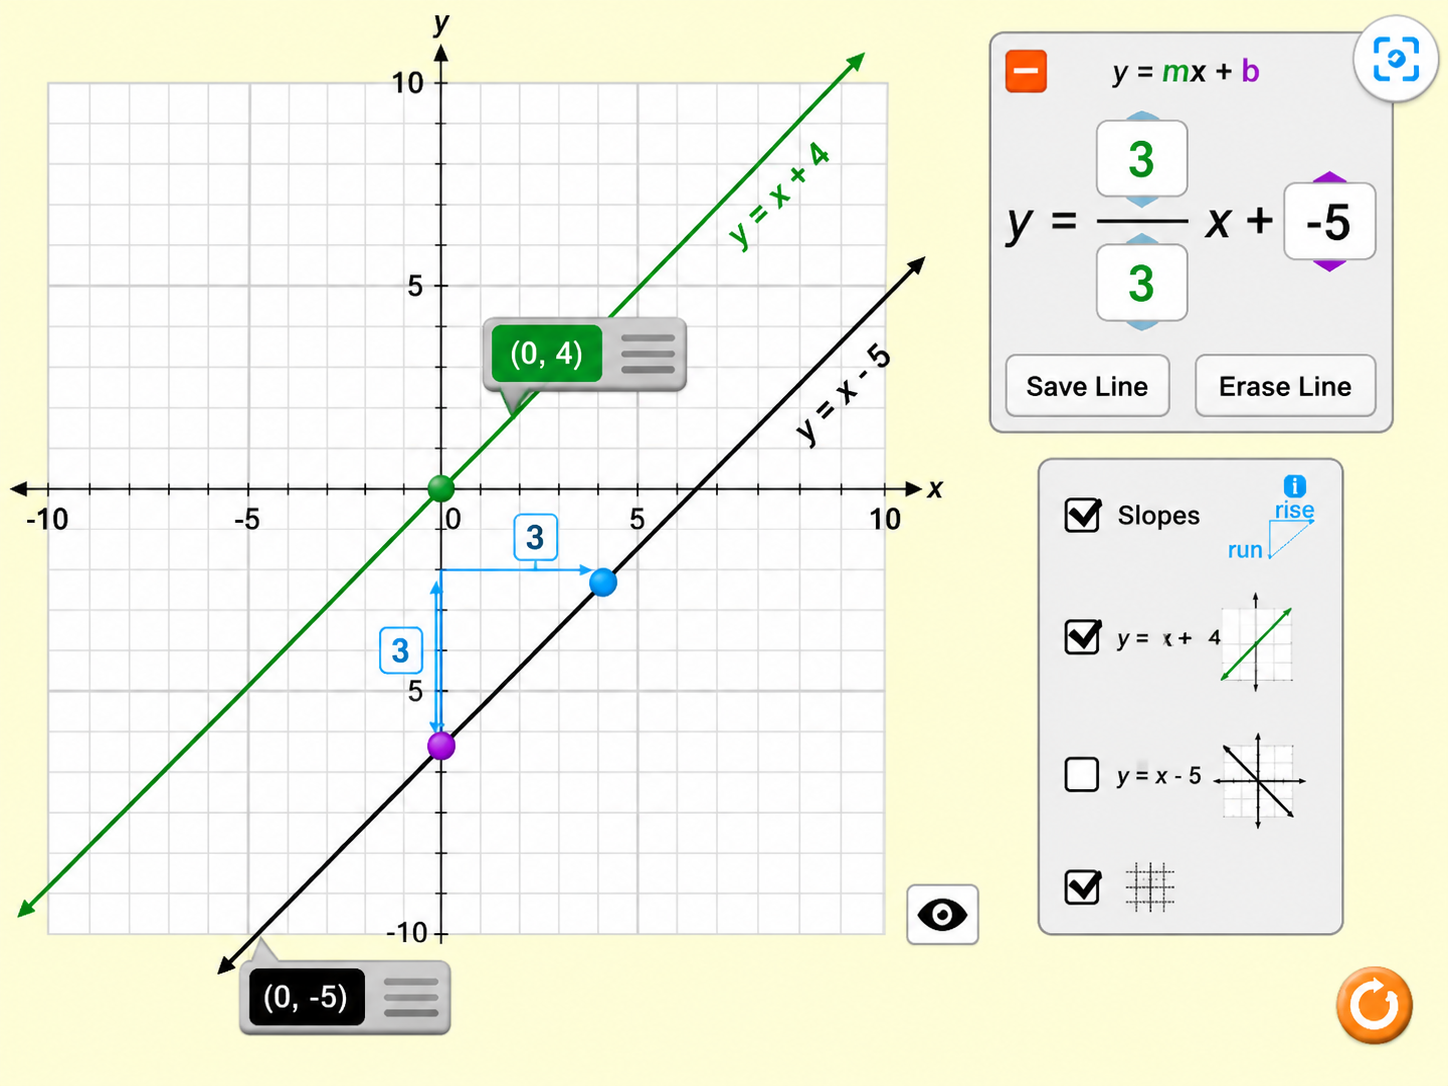The image size is (1448, 1086).
Task: Click the run label 3 above slope triangle
Action: click(x=535, y=537)
